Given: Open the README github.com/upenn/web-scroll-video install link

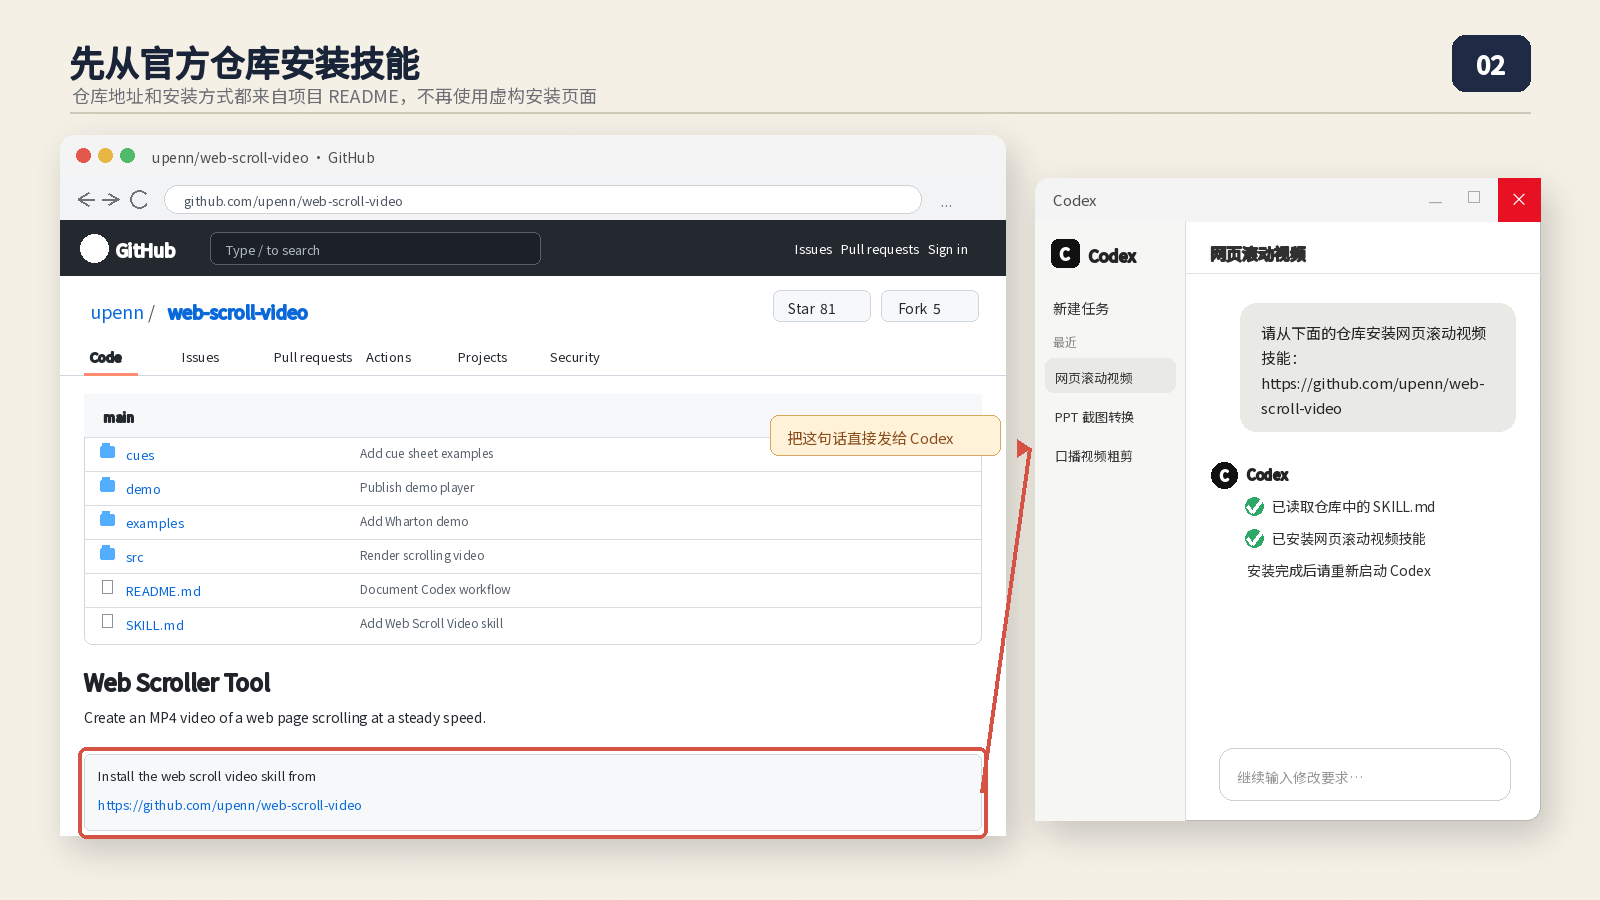Looking at the screenshot, I should [230, 805].
